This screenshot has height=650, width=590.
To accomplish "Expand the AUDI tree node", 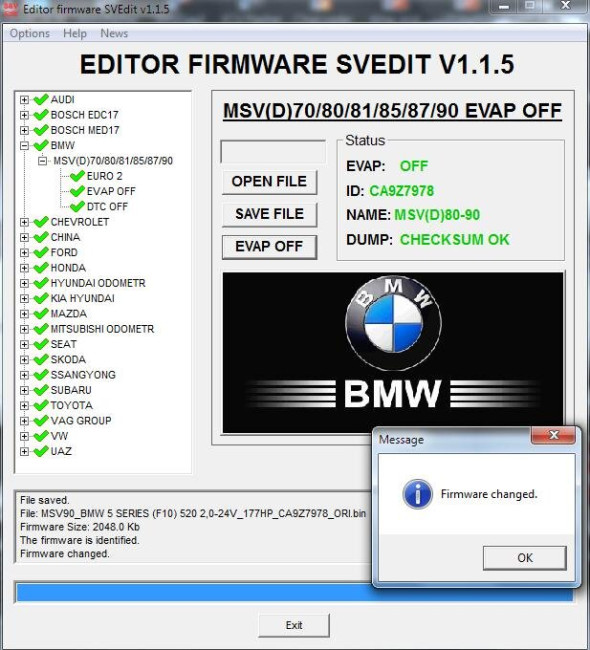I will point(24,100).
